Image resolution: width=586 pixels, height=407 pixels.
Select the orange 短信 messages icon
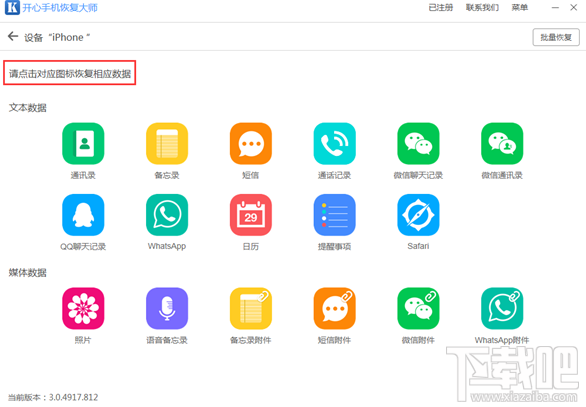coord(251,144)
